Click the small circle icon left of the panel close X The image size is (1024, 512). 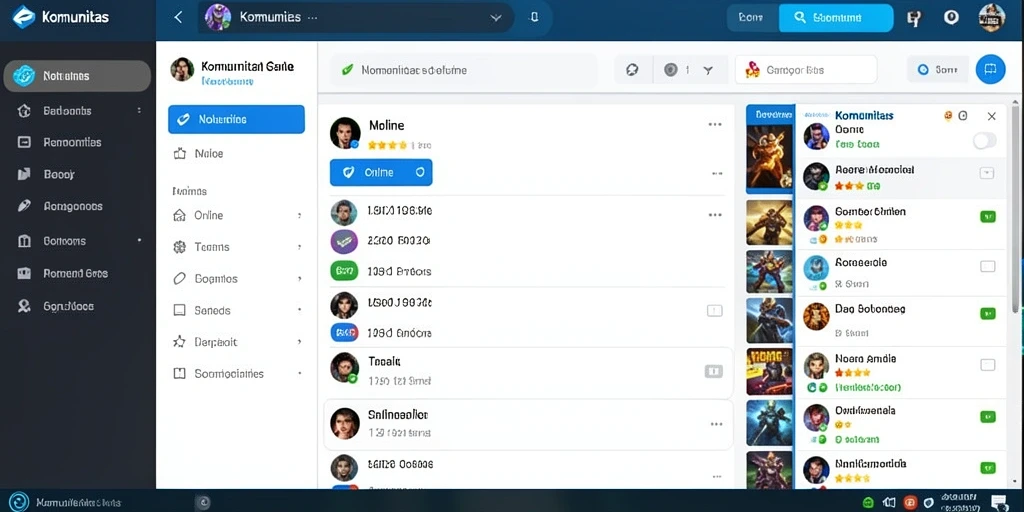coord(963,116)
